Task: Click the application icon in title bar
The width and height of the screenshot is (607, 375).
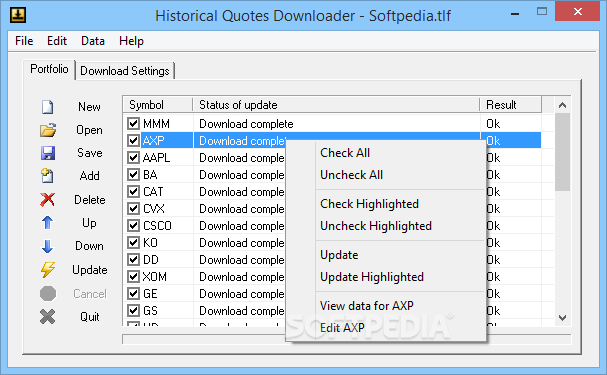Action: [17, 15]
